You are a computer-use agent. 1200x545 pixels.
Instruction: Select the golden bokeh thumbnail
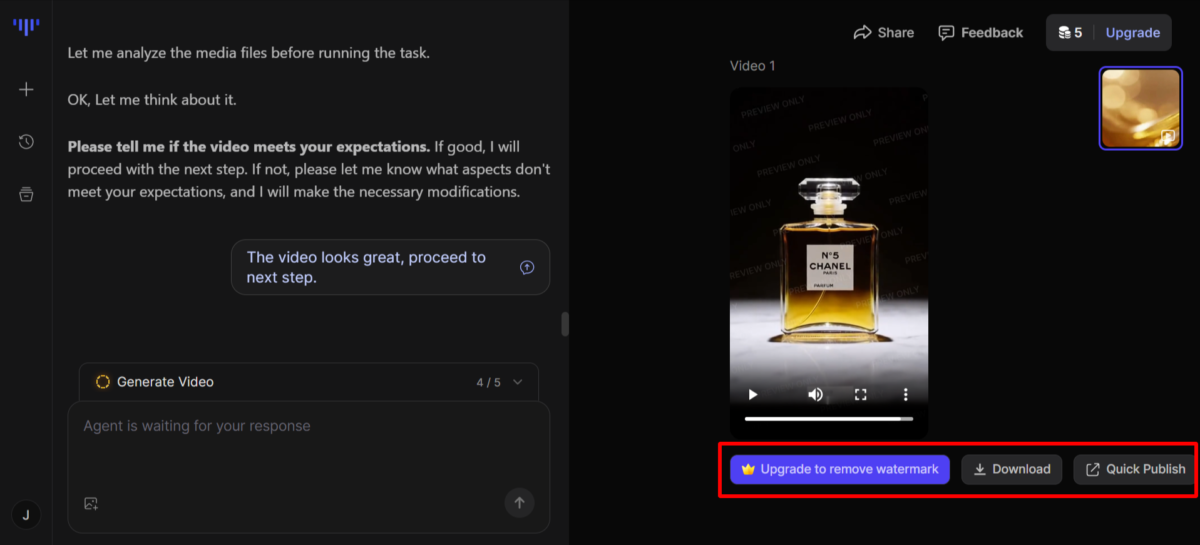click(1140, 108)
